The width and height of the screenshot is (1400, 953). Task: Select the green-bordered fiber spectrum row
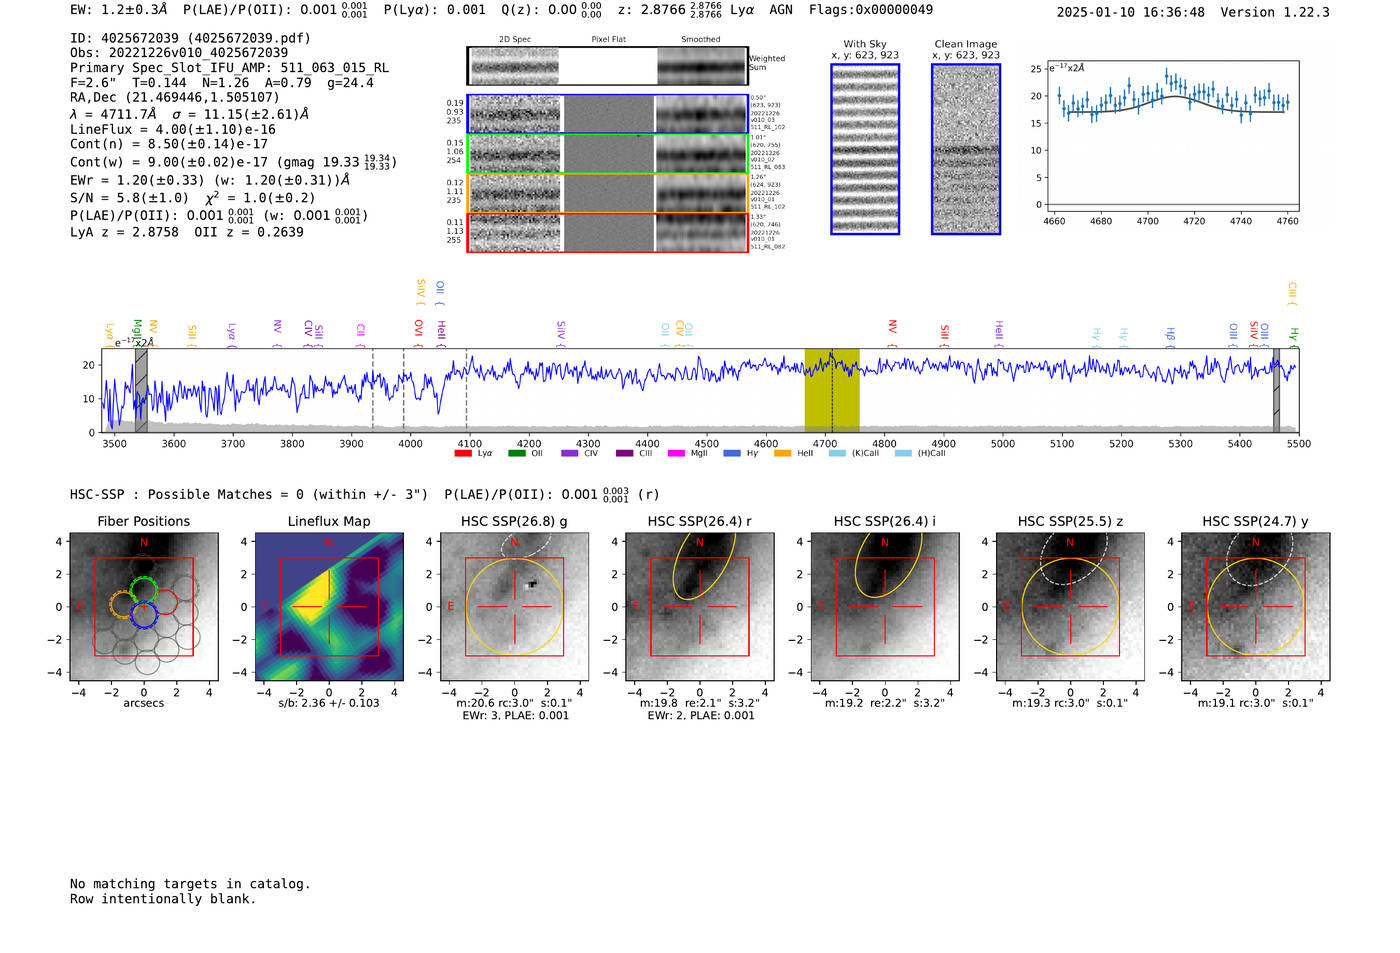(607, 153)
